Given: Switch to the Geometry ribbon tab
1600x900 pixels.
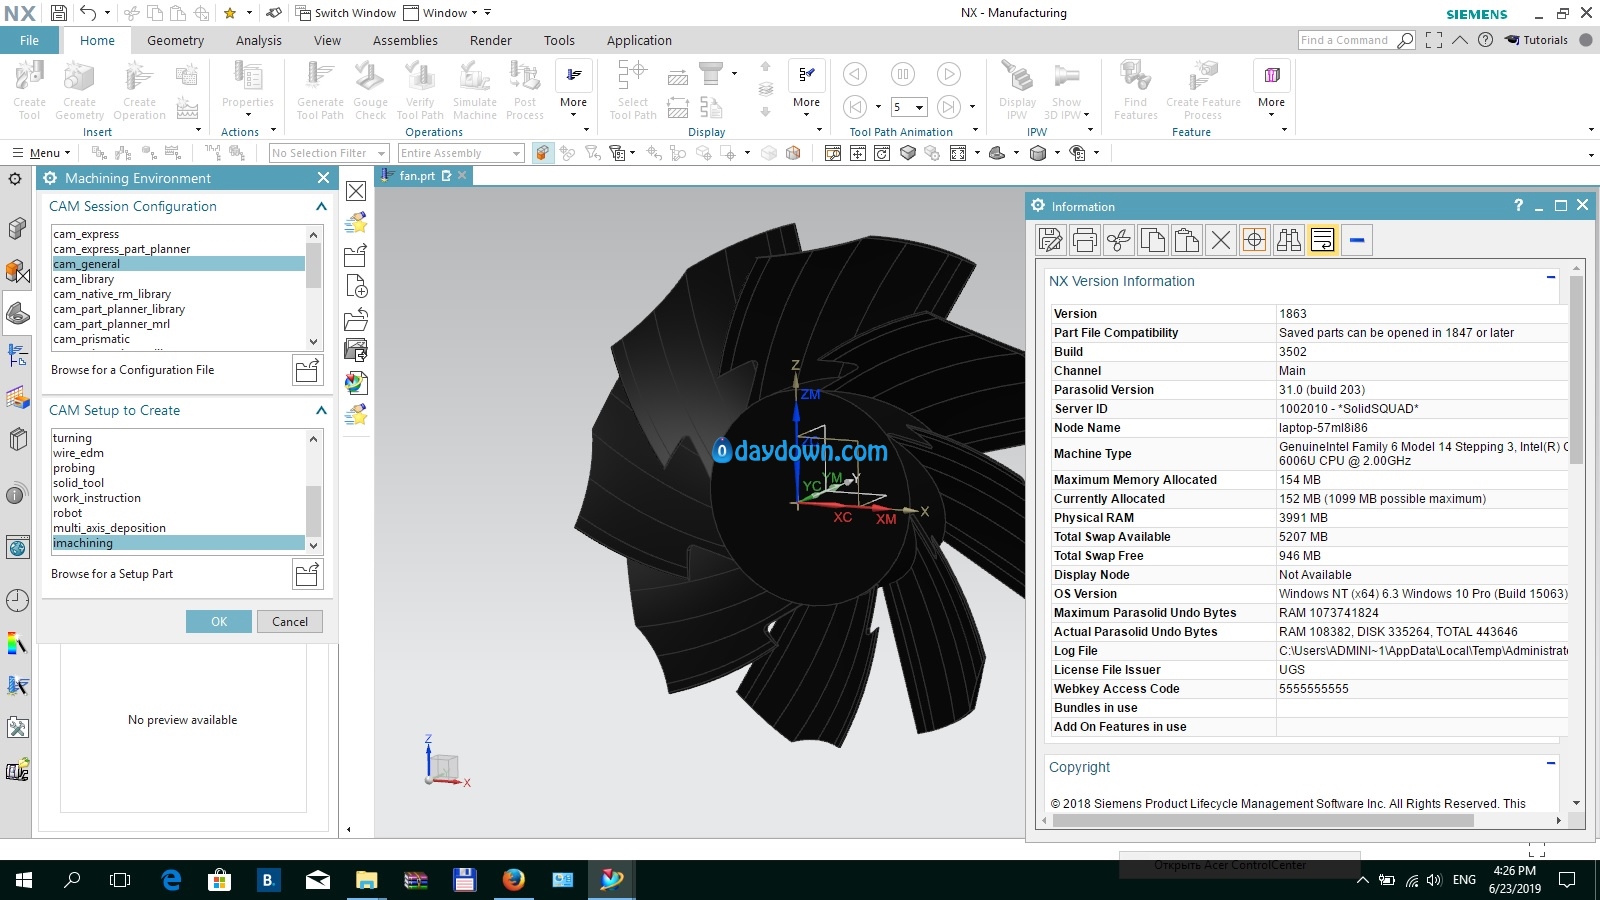Looking at the screenshot, I should pos(175,40).
